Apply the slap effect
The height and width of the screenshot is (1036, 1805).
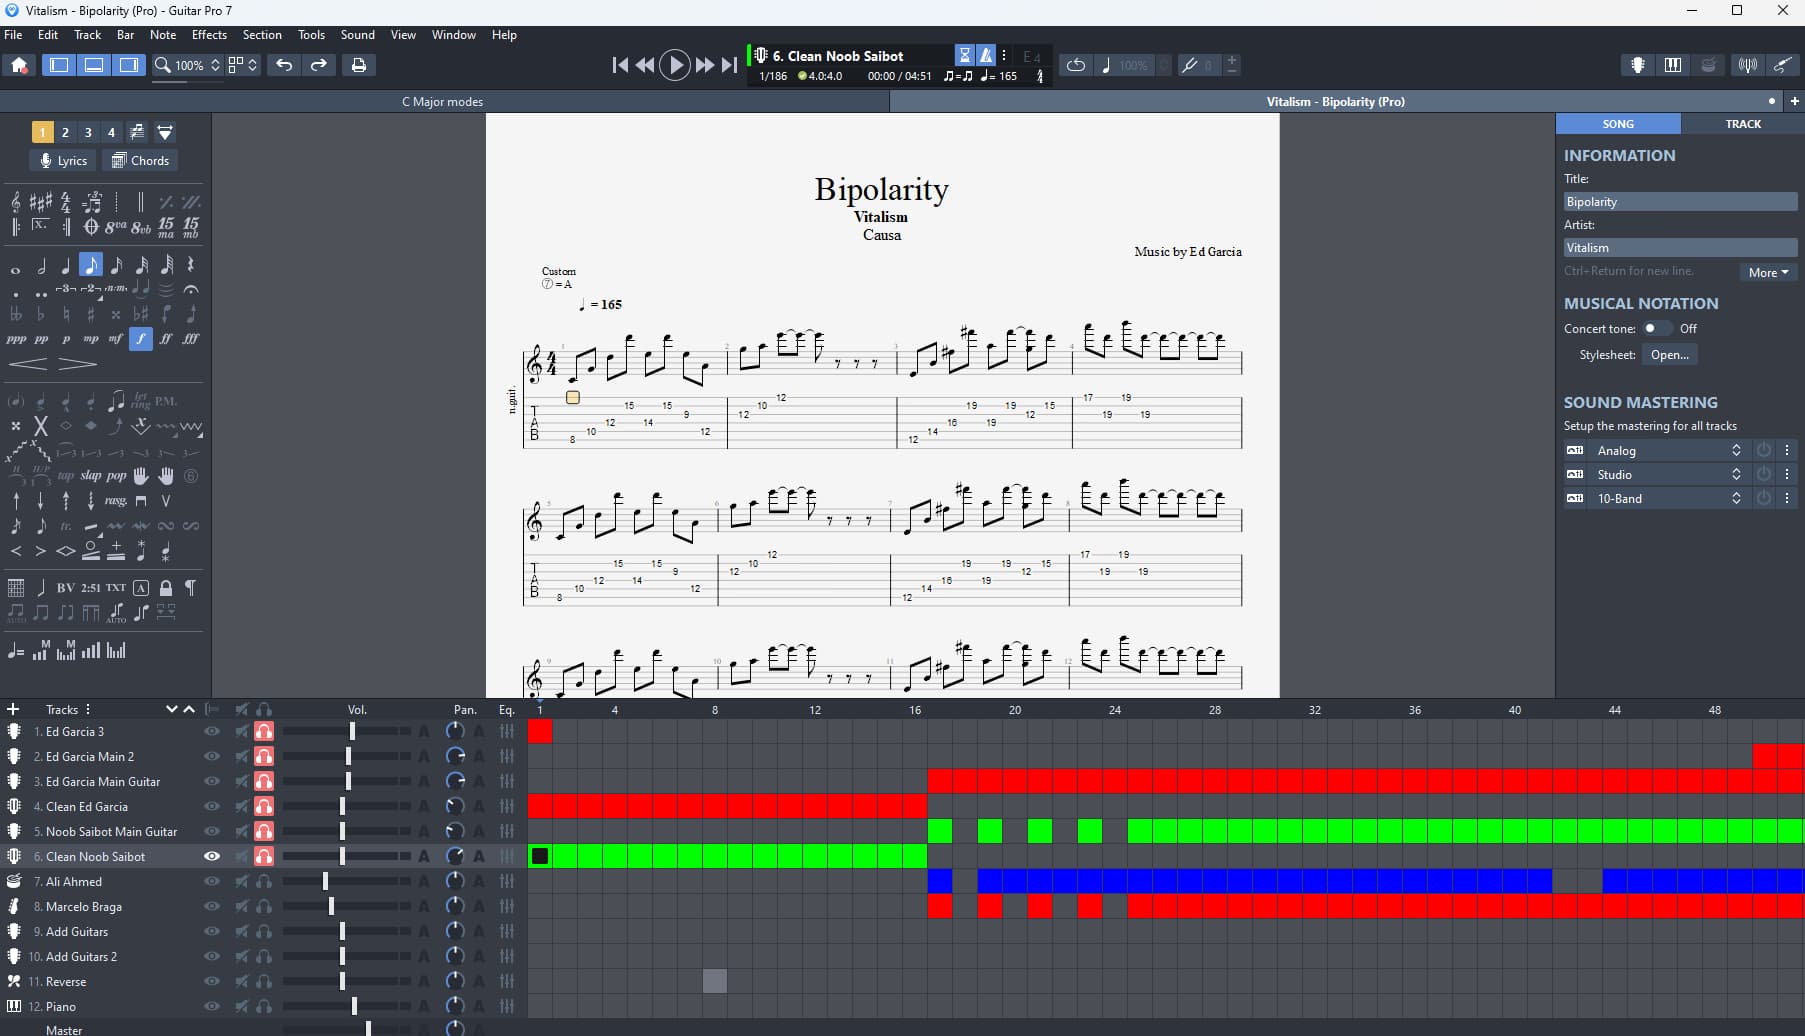tap(91, 476)
